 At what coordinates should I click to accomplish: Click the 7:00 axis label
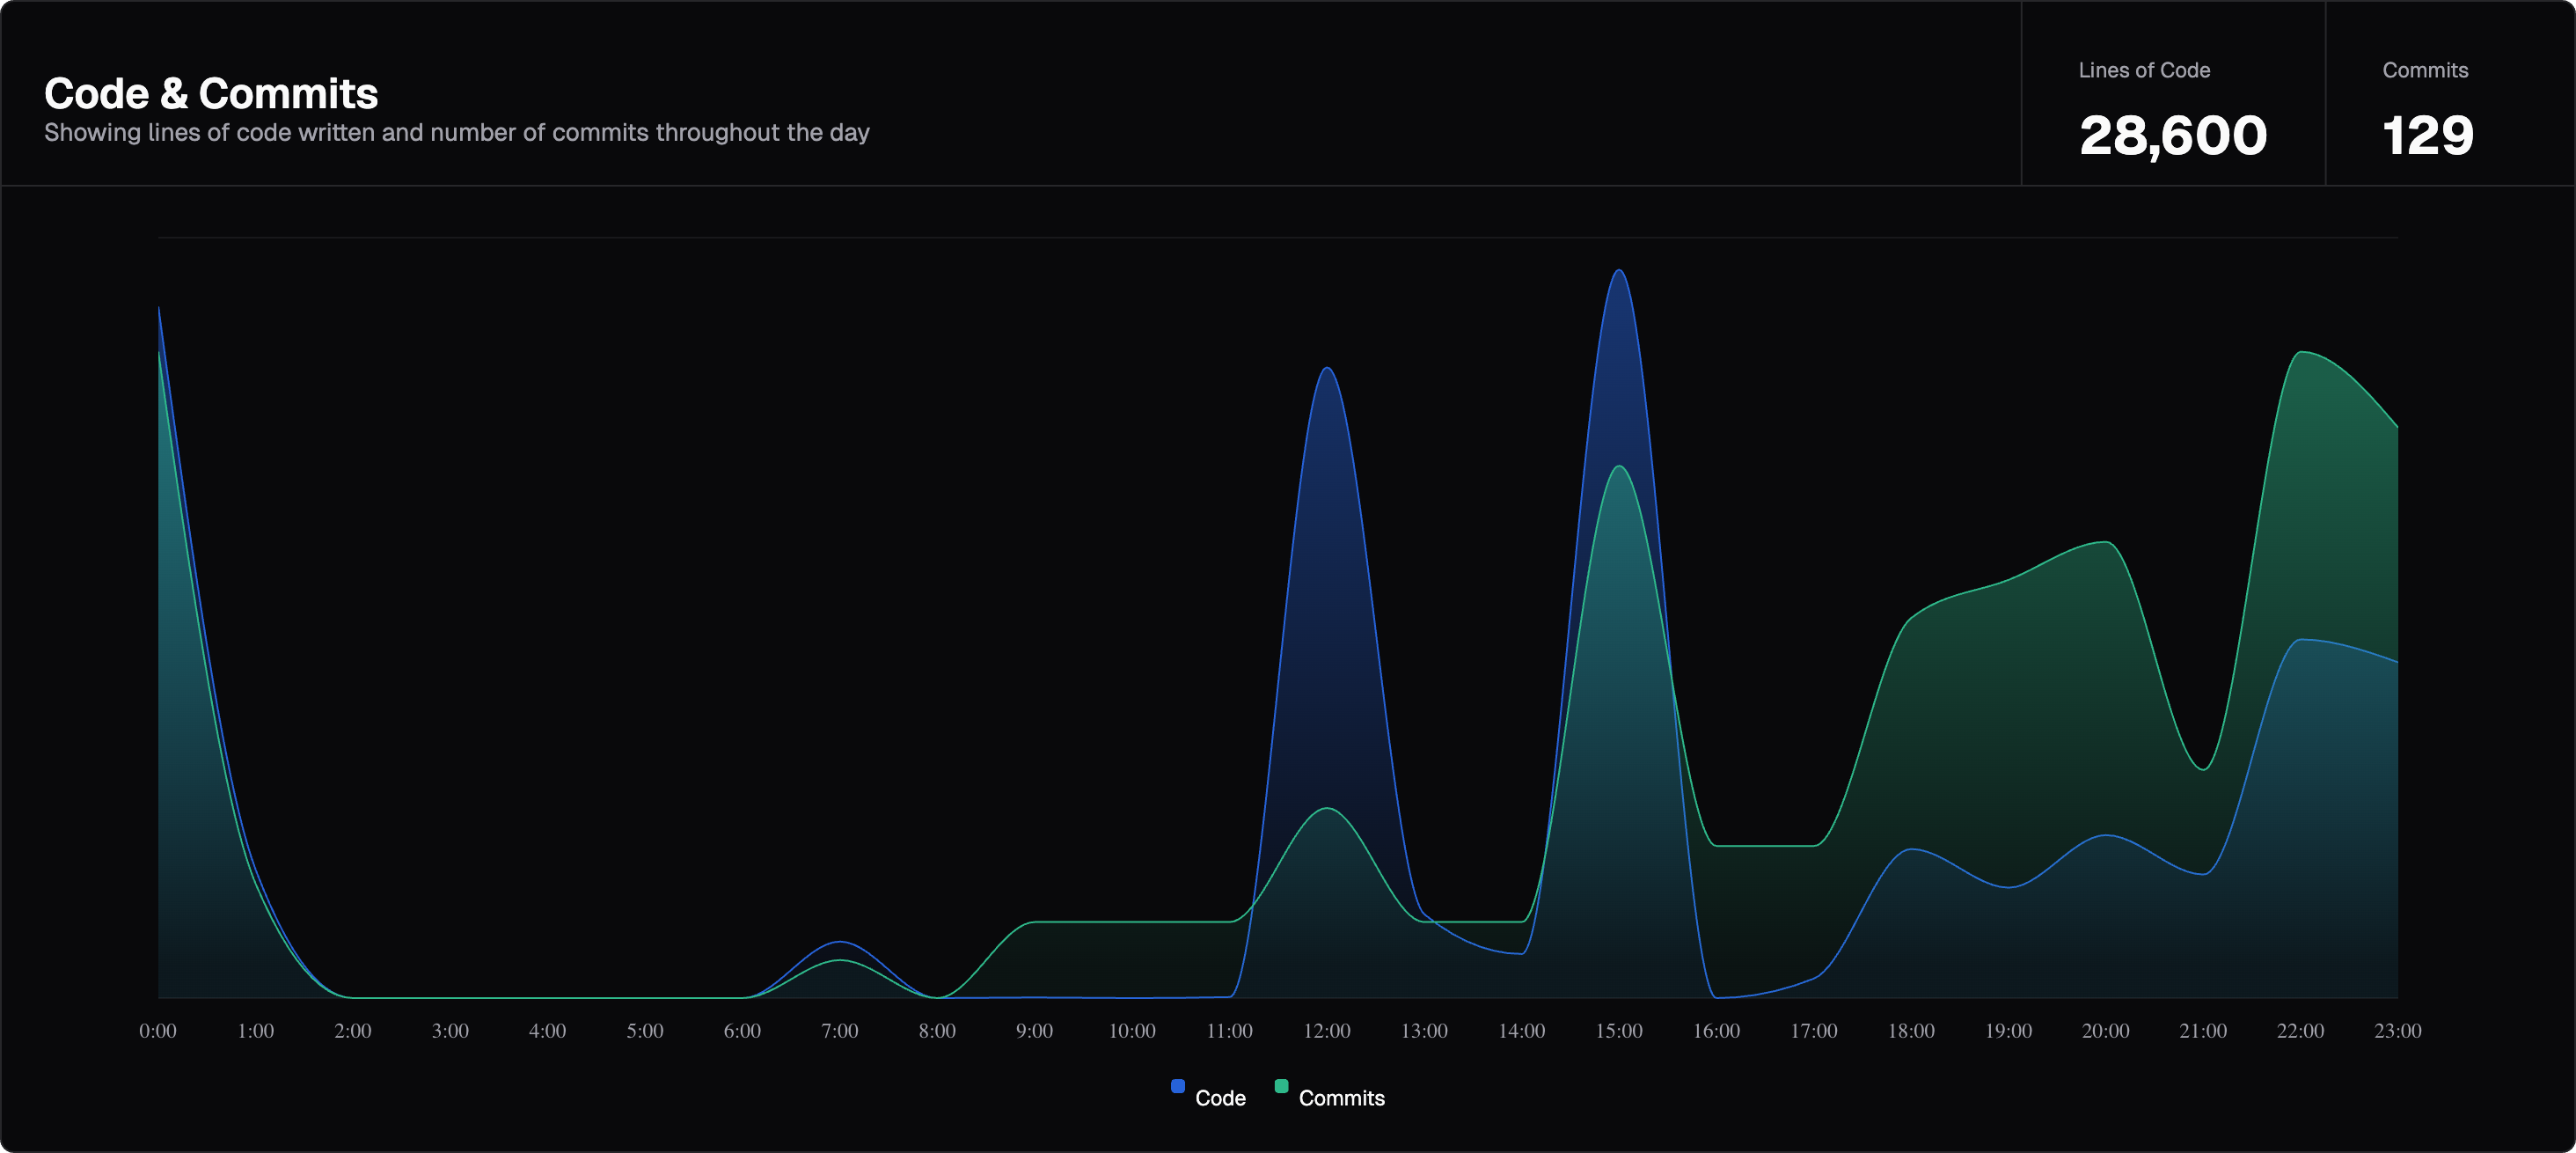click(839, 1031)
